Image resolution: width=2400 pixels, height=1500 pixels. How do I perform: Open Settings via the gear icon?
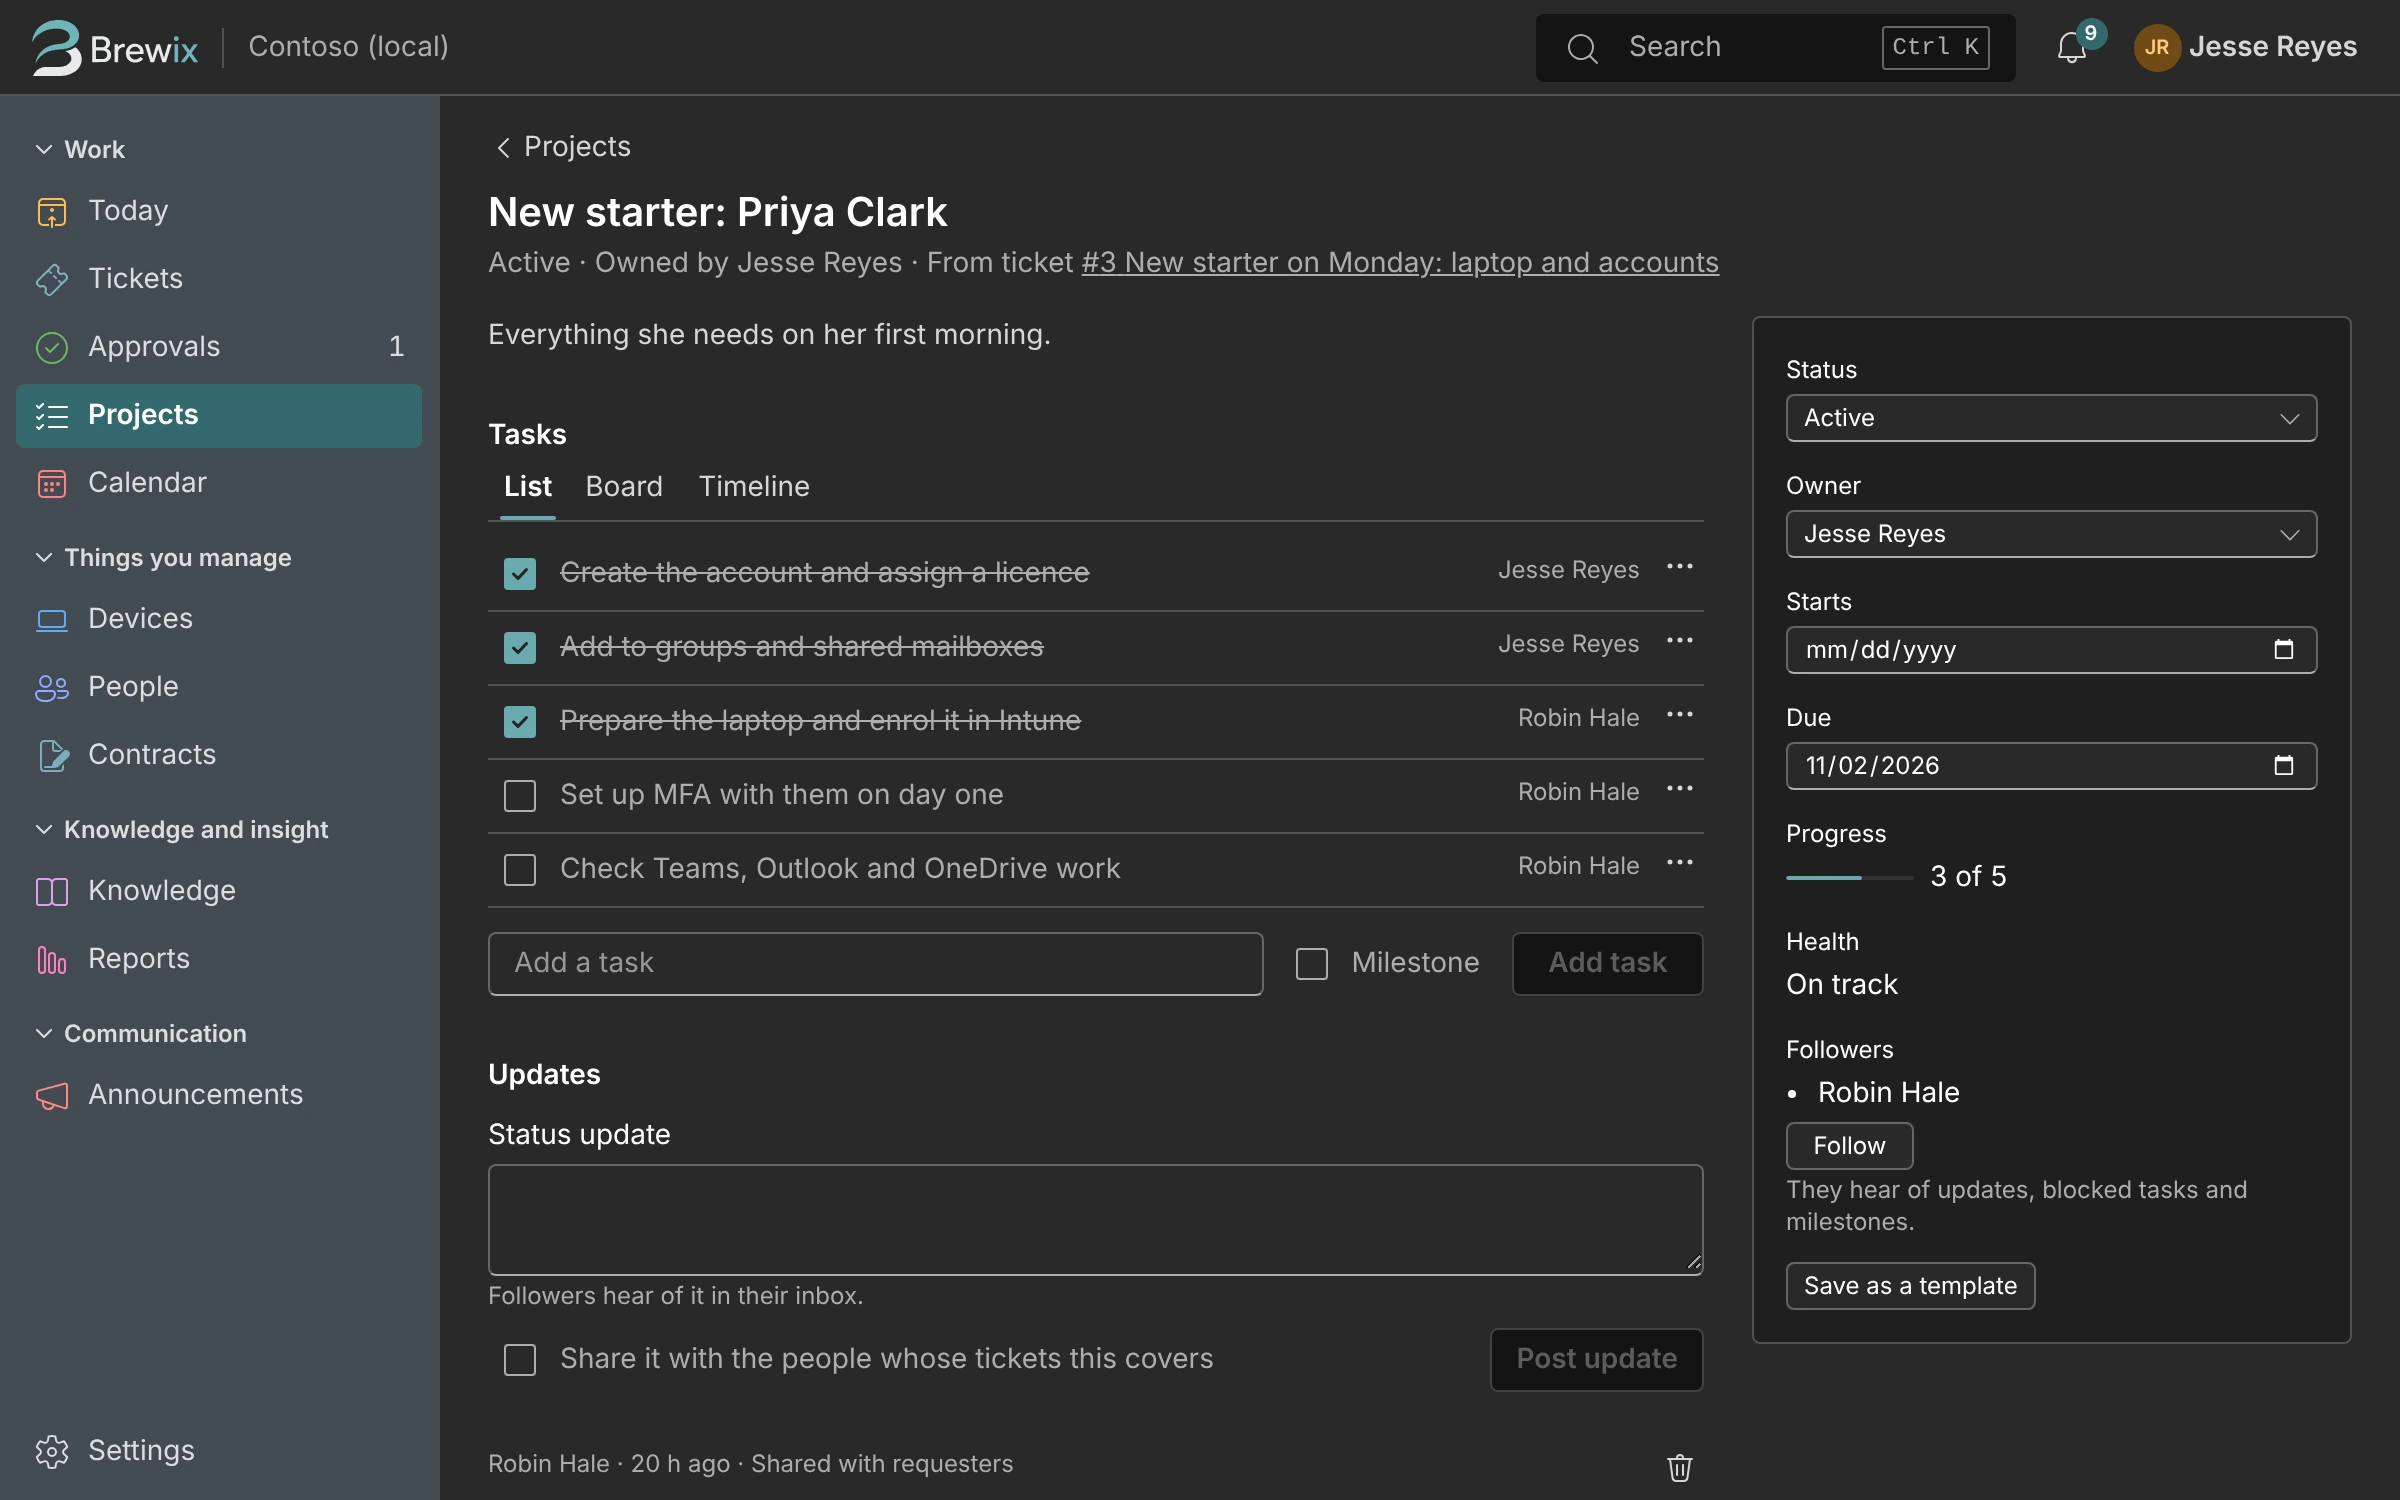[x=52, y=1451]
